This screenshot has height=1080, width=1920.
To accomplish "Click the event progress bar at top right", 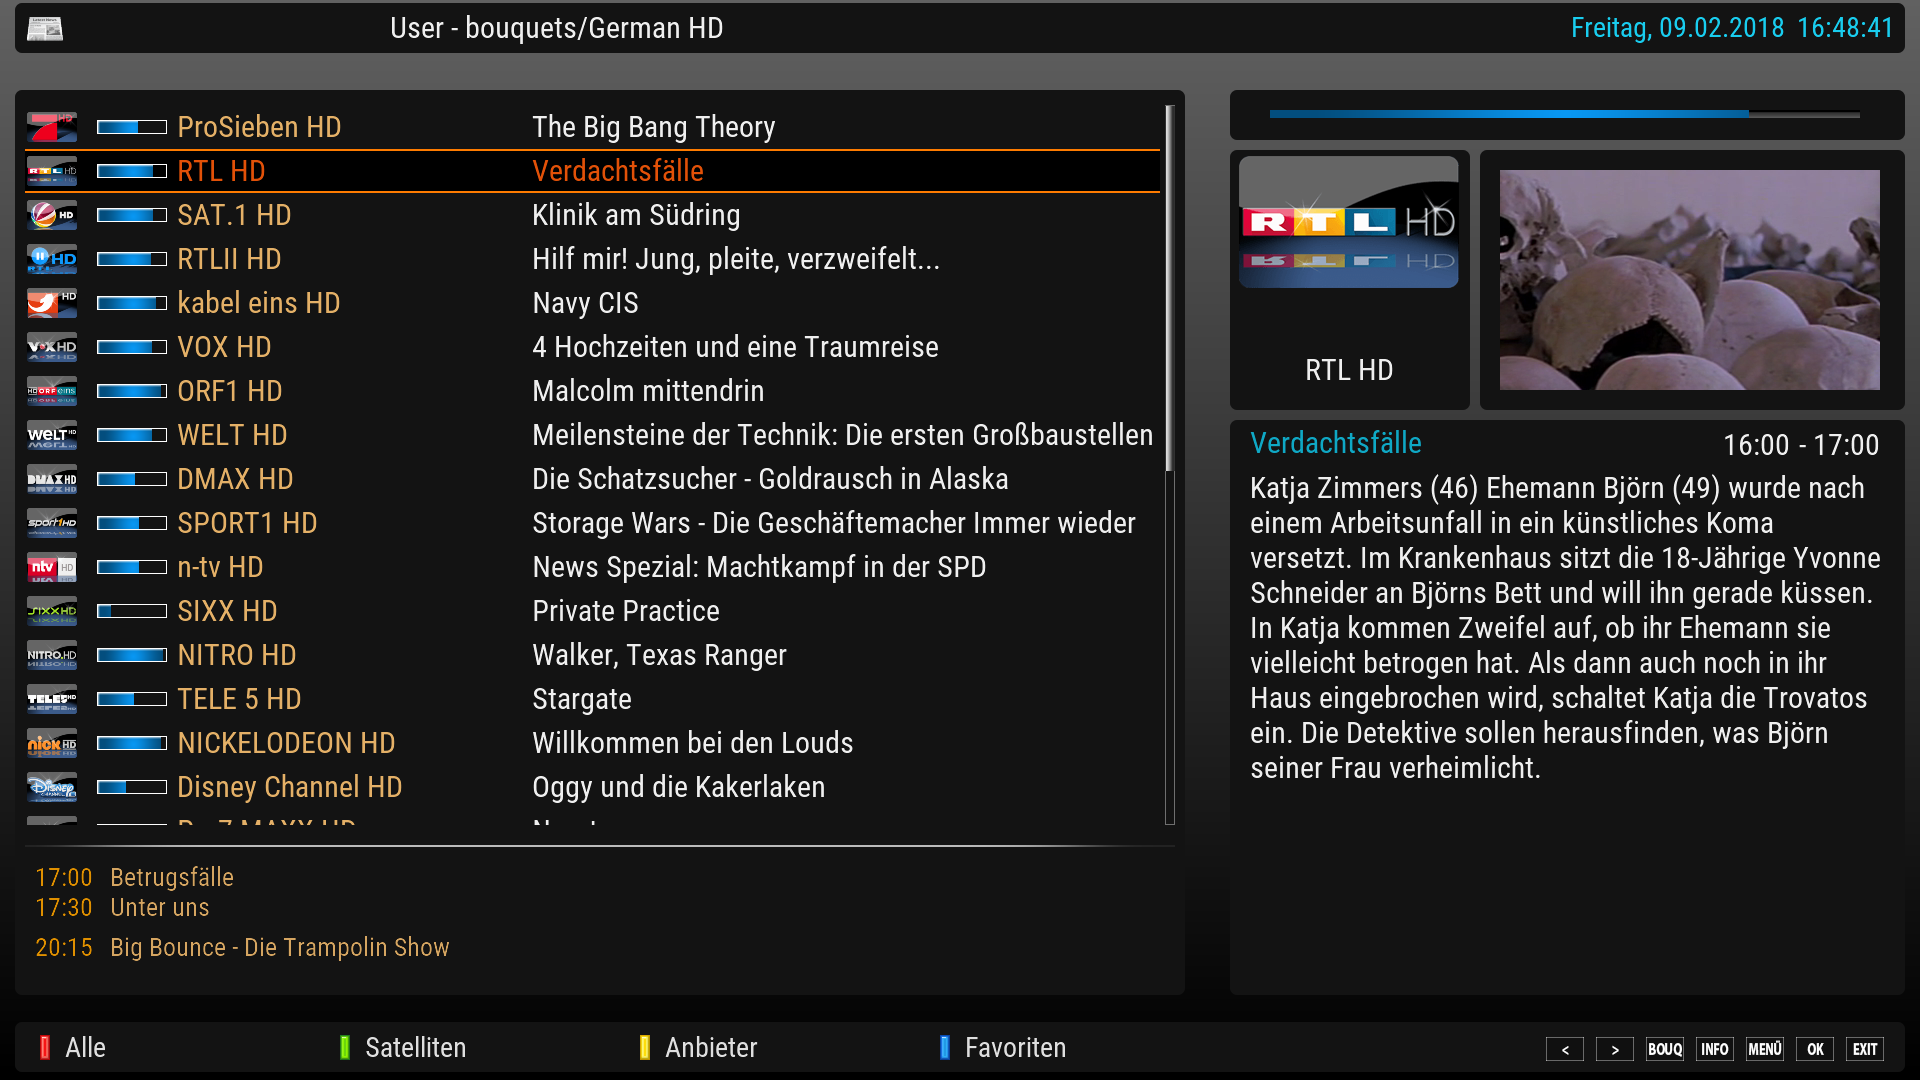I will (1565, 114).
